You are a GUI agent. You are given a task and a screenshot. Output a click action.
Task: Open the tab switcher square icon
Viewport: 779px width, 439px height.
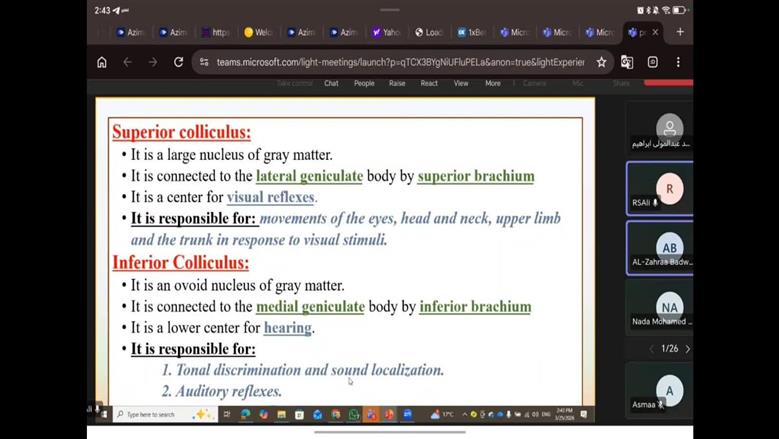click(x=653, y=62)
